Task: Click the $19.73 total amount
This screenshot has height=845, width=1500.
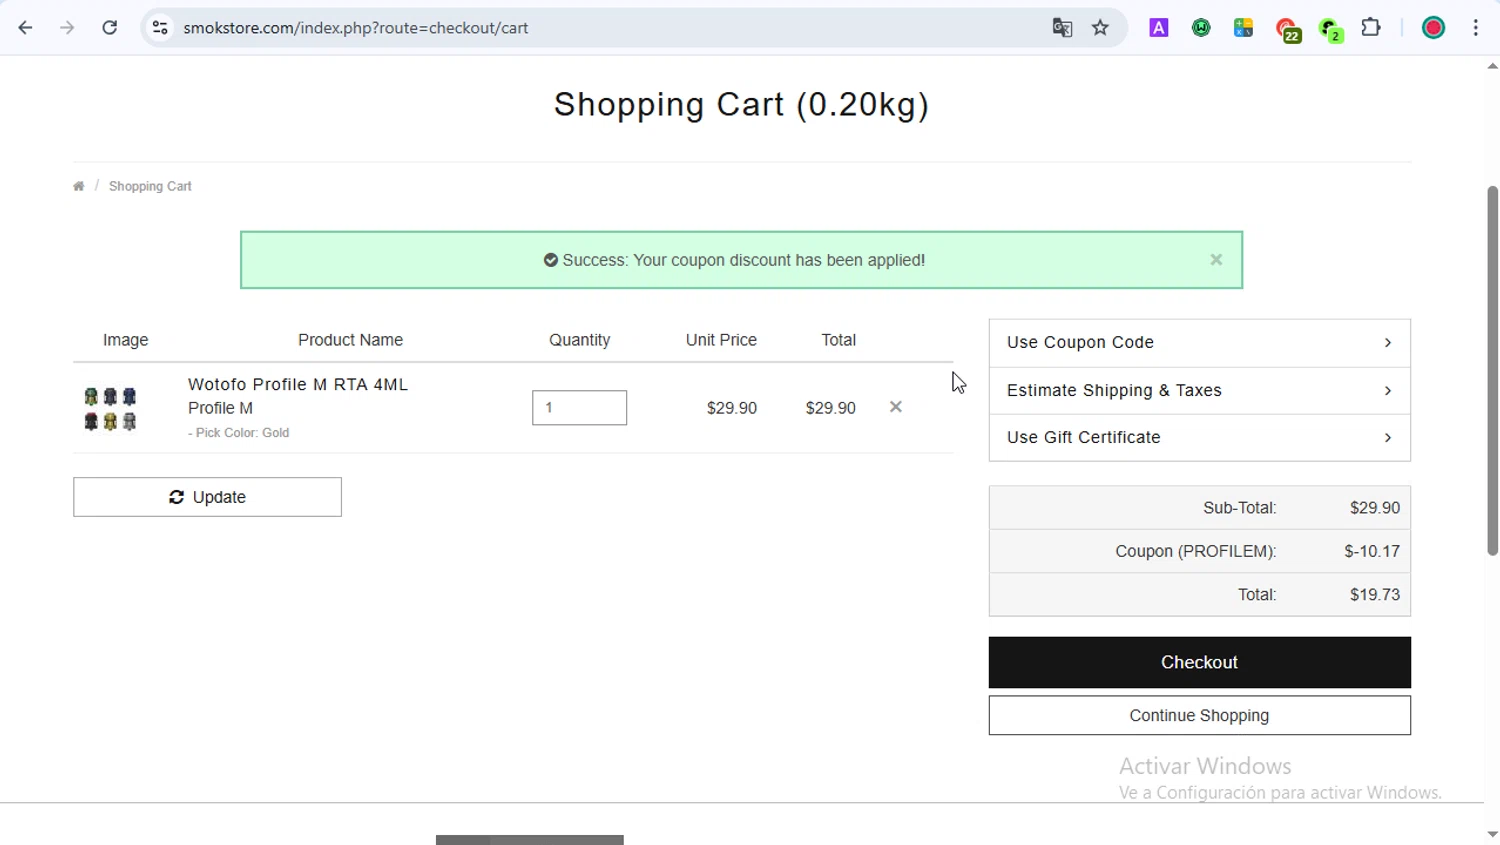Action: click(x=1375, y=594)
